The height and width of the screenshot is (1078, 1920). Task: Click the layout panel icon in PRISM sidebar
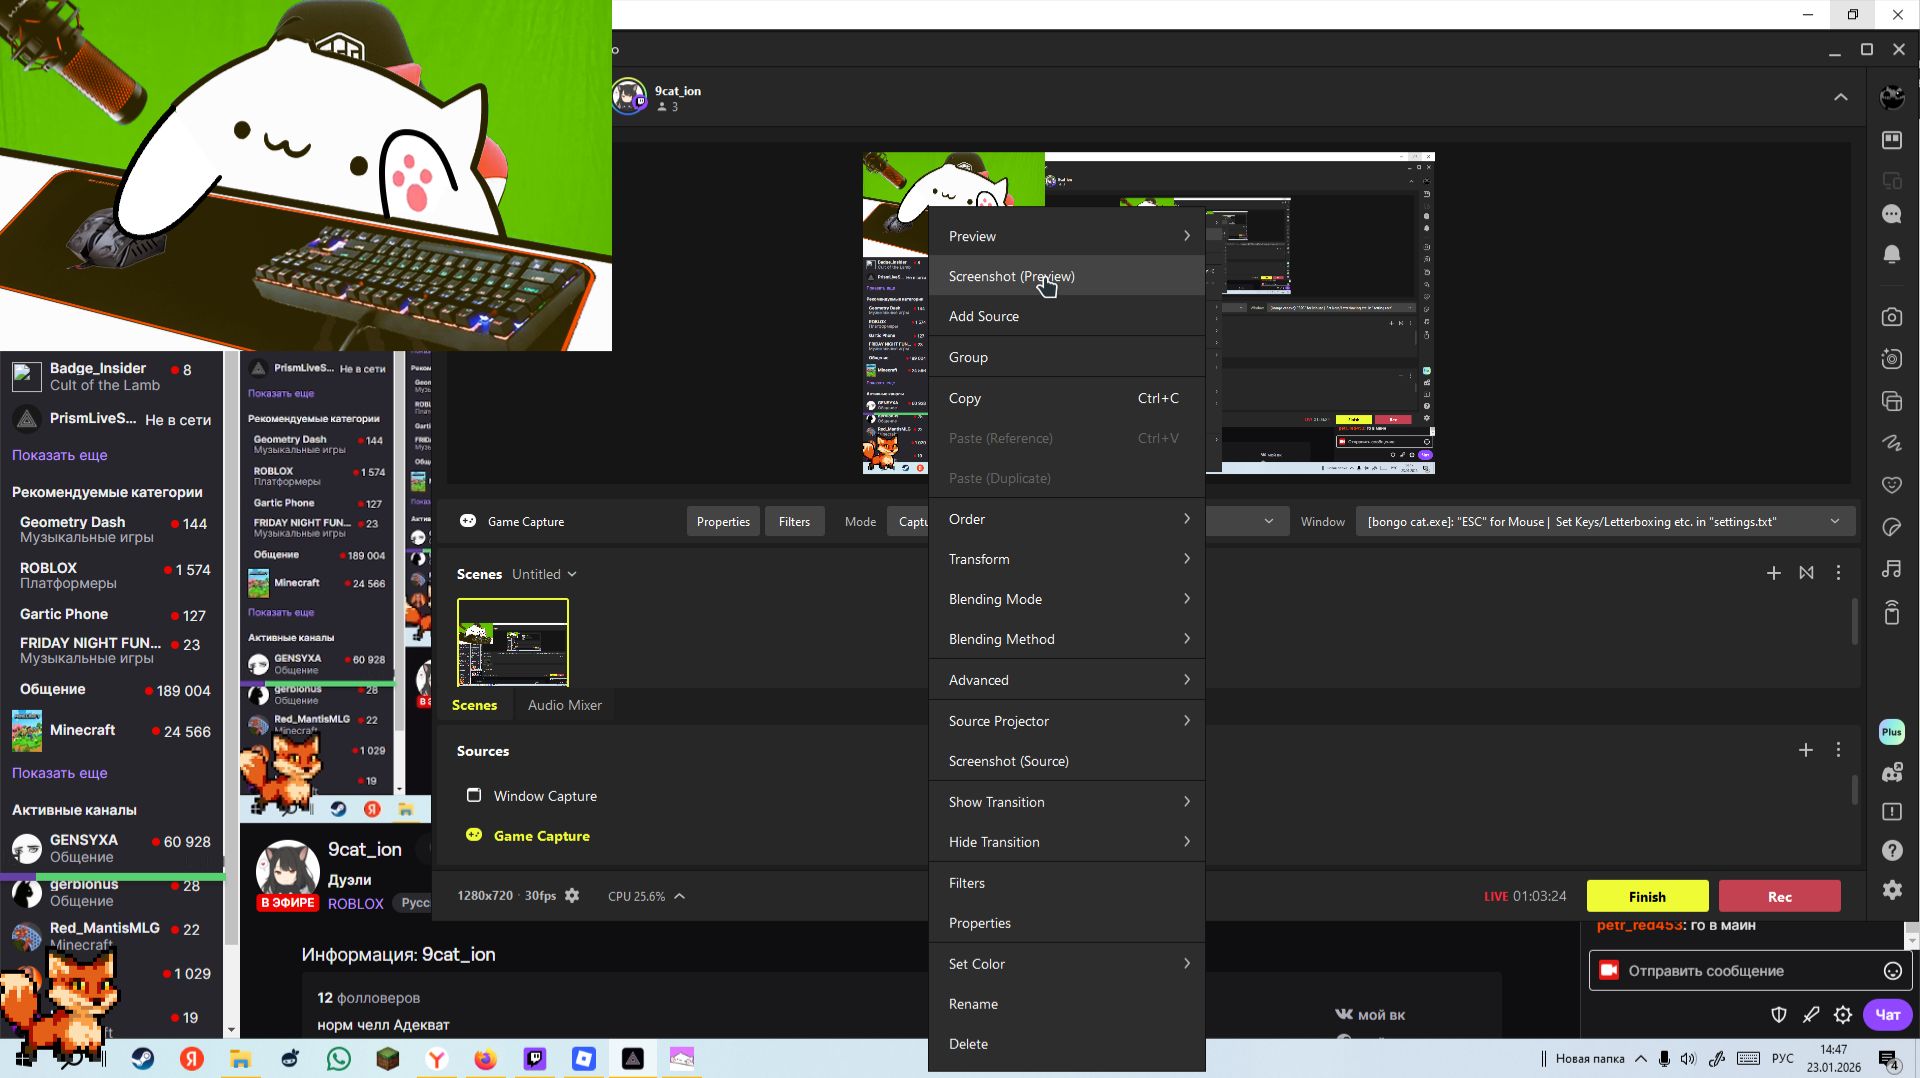(x=1891, y=140)
